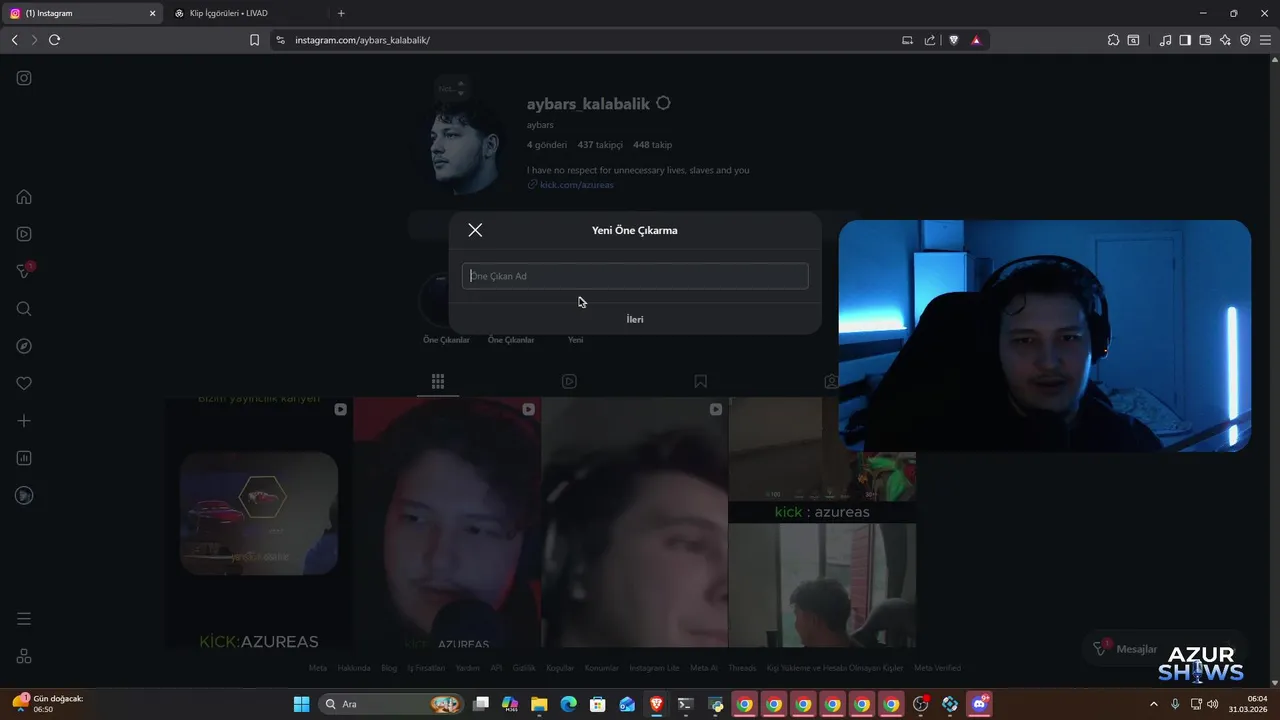
Task: Click the İleri button in the dialog
Action: (635, 319)
